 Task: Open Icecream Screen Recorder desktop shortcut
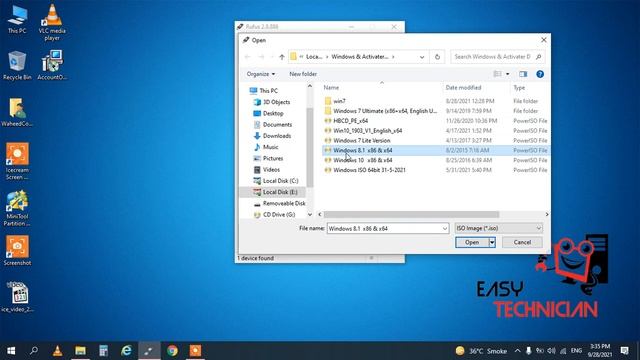pyautogui.click(x=17, y=161)
